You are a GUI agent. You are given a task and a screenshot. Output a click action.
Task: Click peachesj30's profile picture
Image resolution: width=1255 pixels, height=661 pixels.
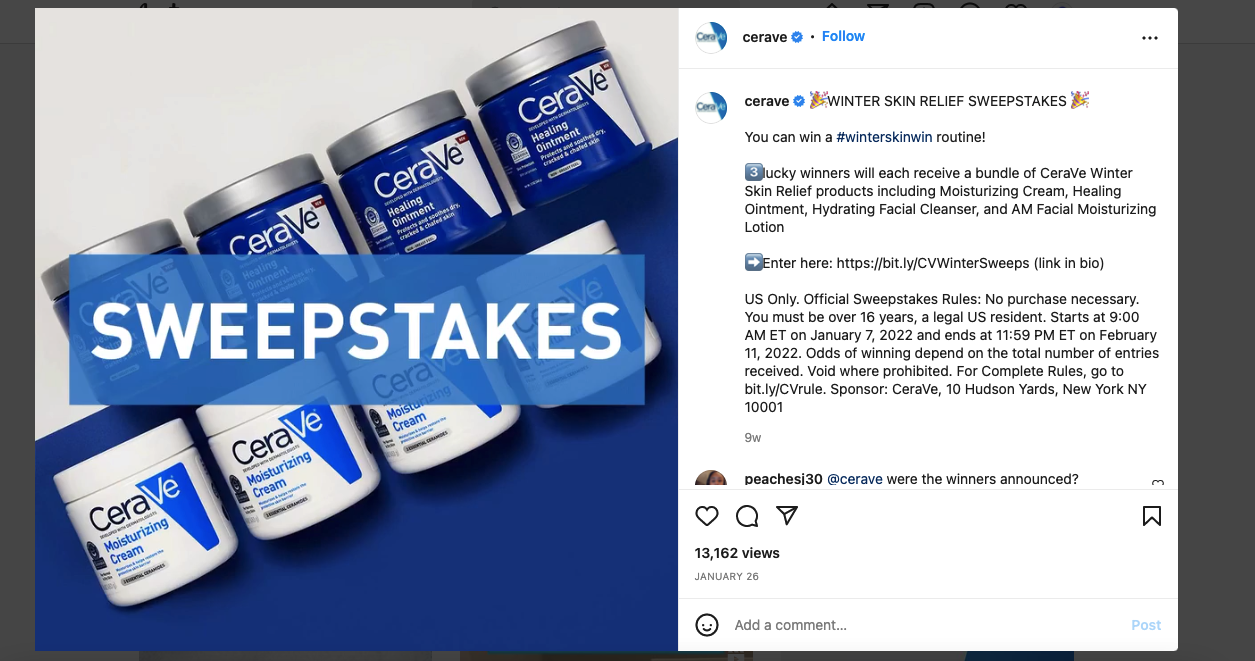711,480
